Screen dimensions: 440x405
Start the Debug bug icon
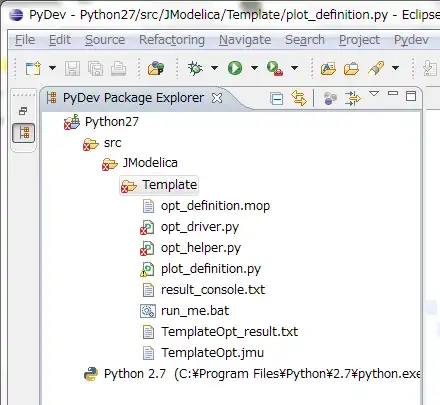coord(195,68)
